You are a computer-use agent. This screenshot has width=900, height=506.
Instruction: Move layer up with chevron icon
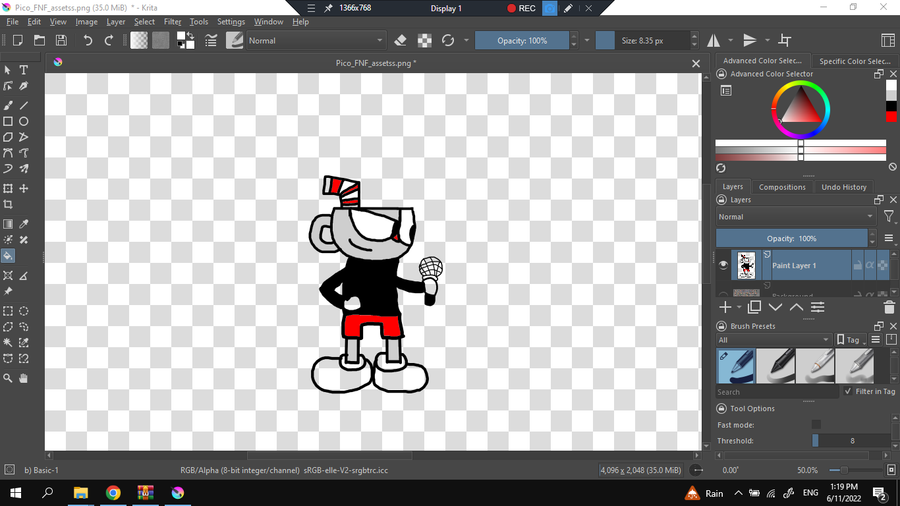797,308
